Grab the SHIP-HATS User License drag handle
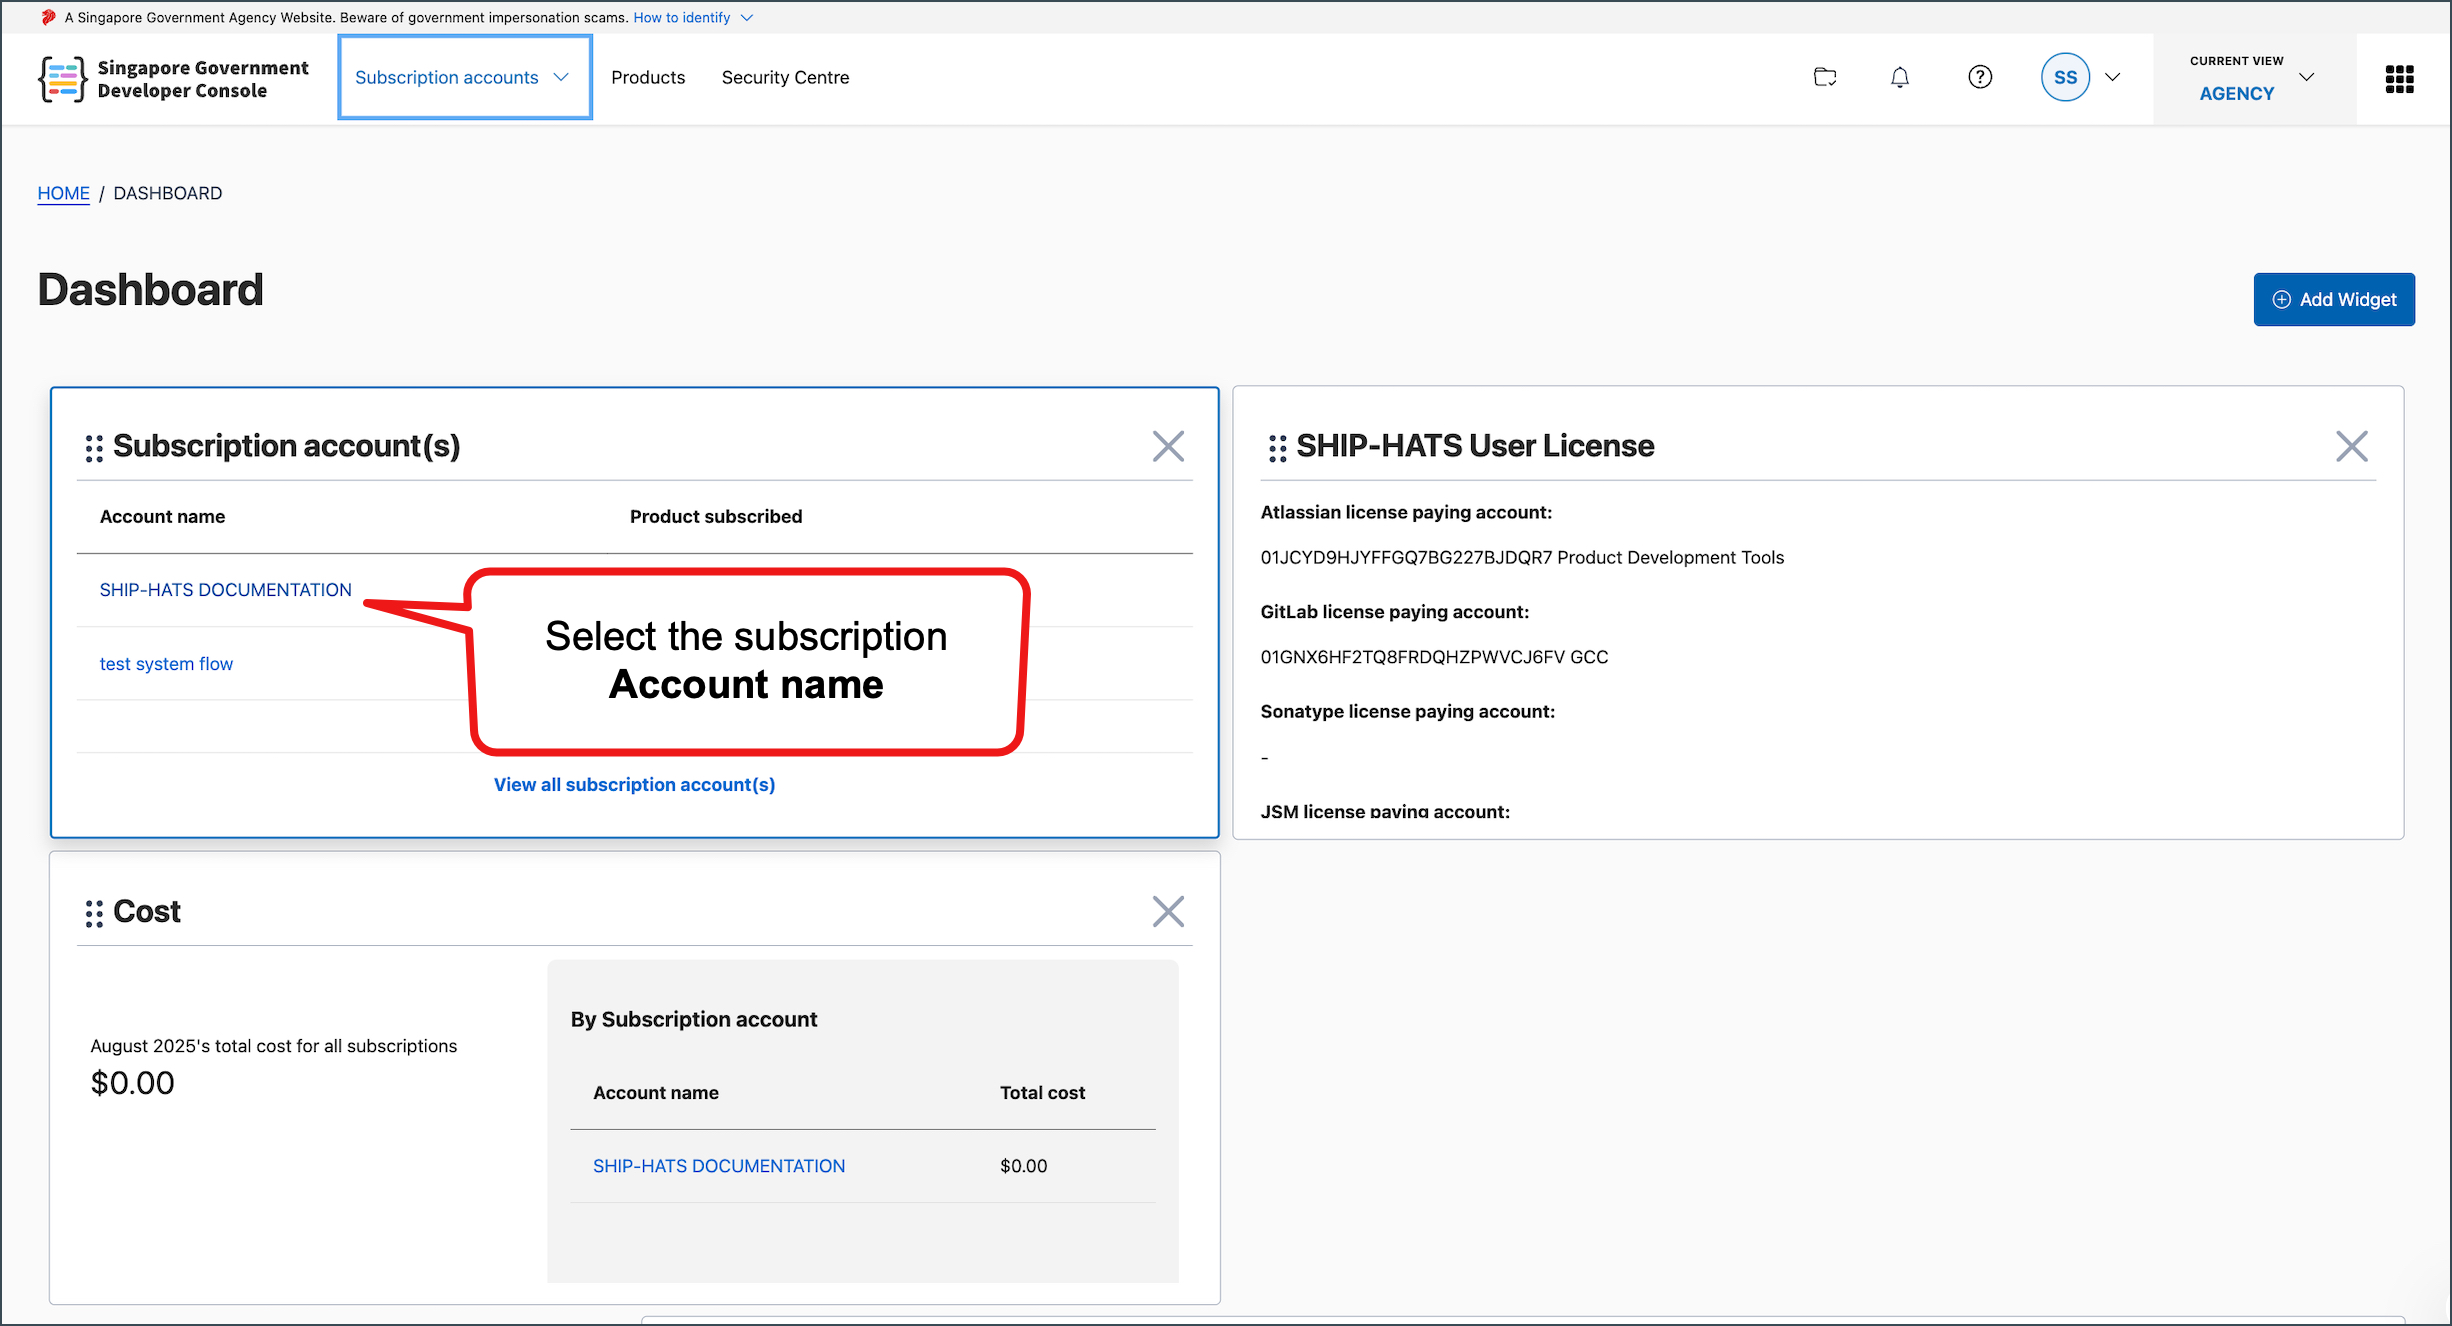This screenshot has height=1326, width=2452. [x=1277, y=448]
